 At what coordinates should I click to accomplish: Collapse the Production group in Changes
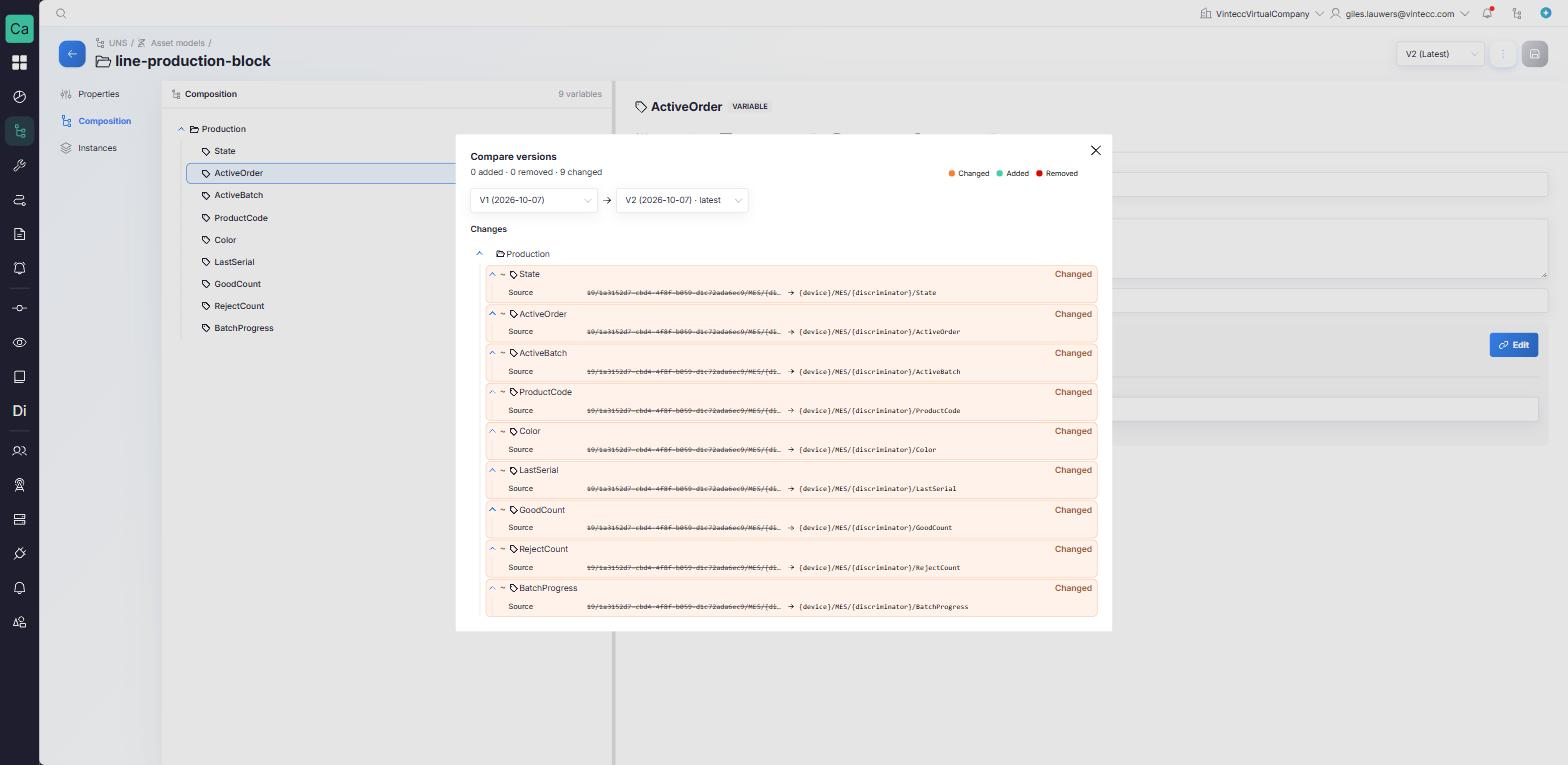[x=480, y=254]
